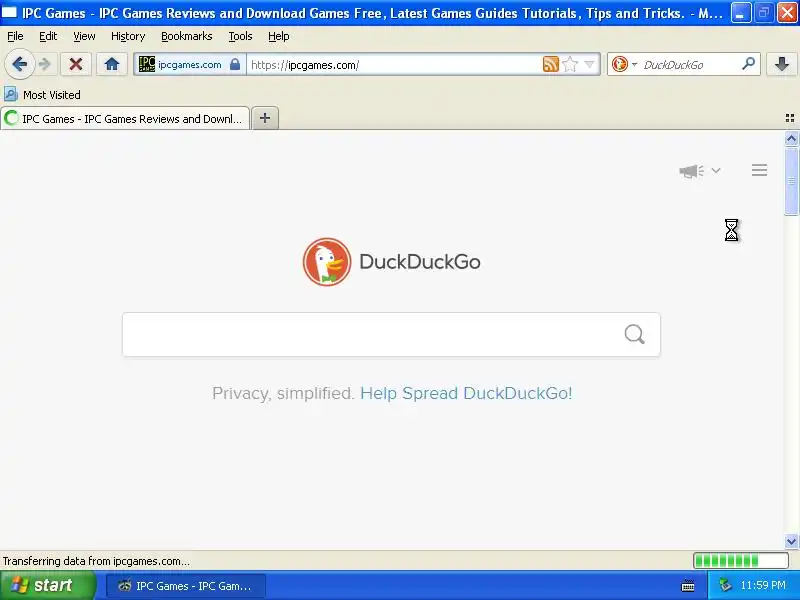
Task: Open a new tab with plus button
Action: point(265,118)
